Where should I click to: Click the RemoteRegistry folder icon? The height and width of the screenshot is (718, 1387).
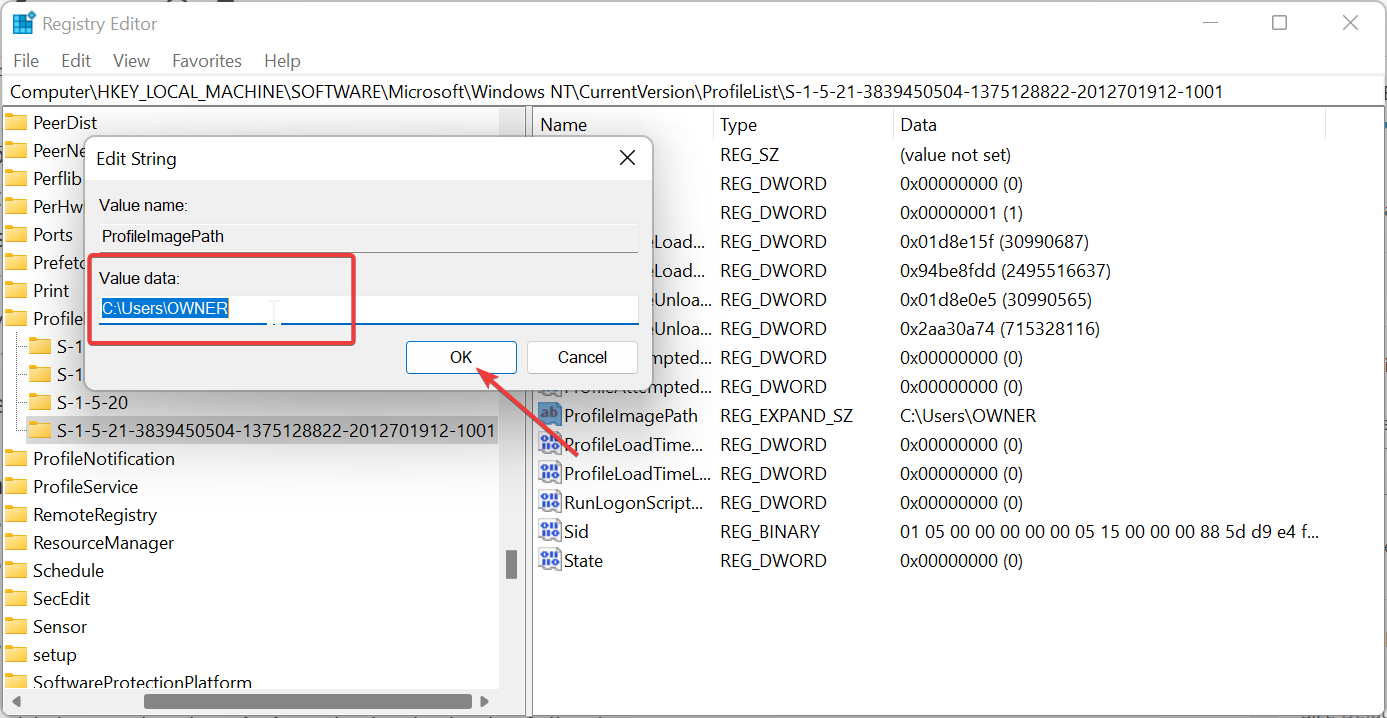[x=15, y=515]
